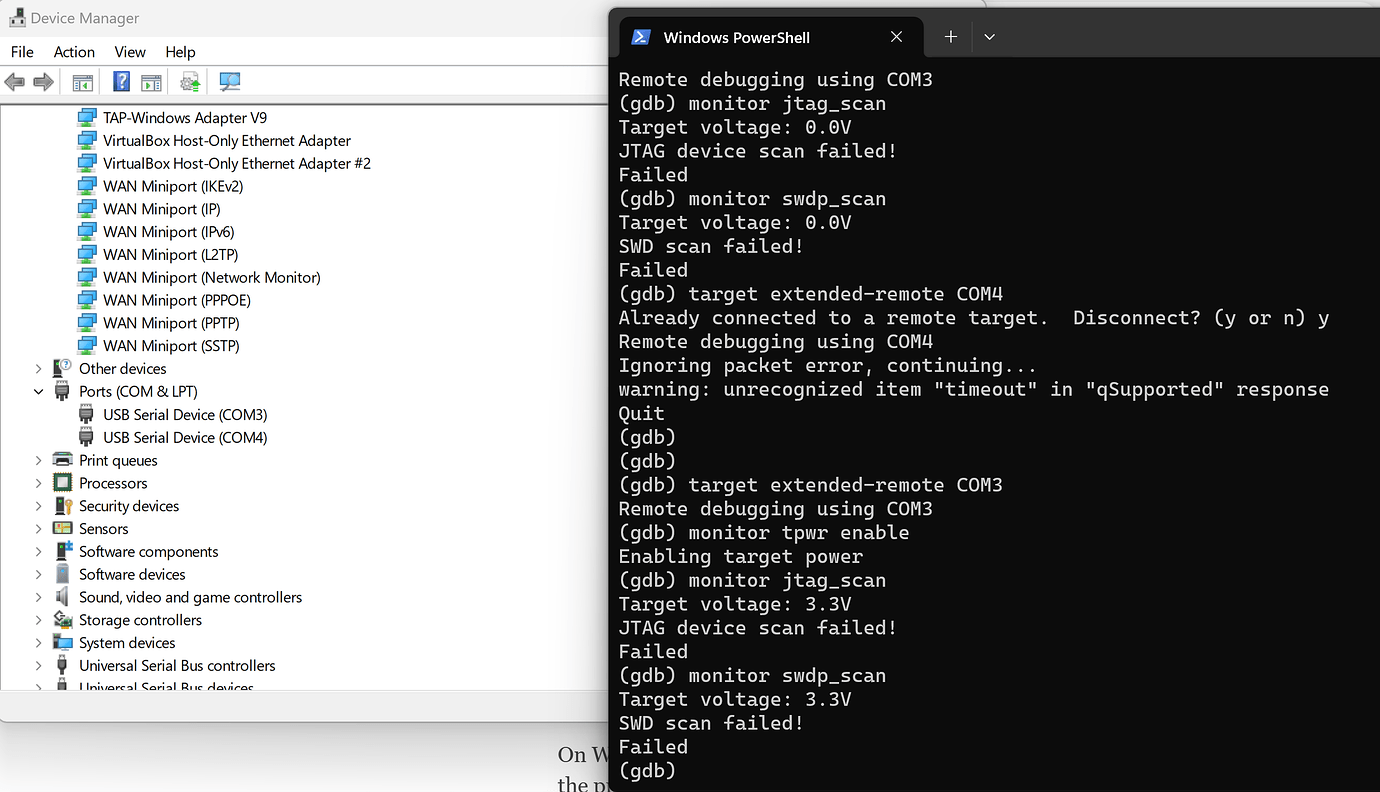Expand the Sound, video and game controllers node
The image size is (1380, 792).
coord(39,597)
